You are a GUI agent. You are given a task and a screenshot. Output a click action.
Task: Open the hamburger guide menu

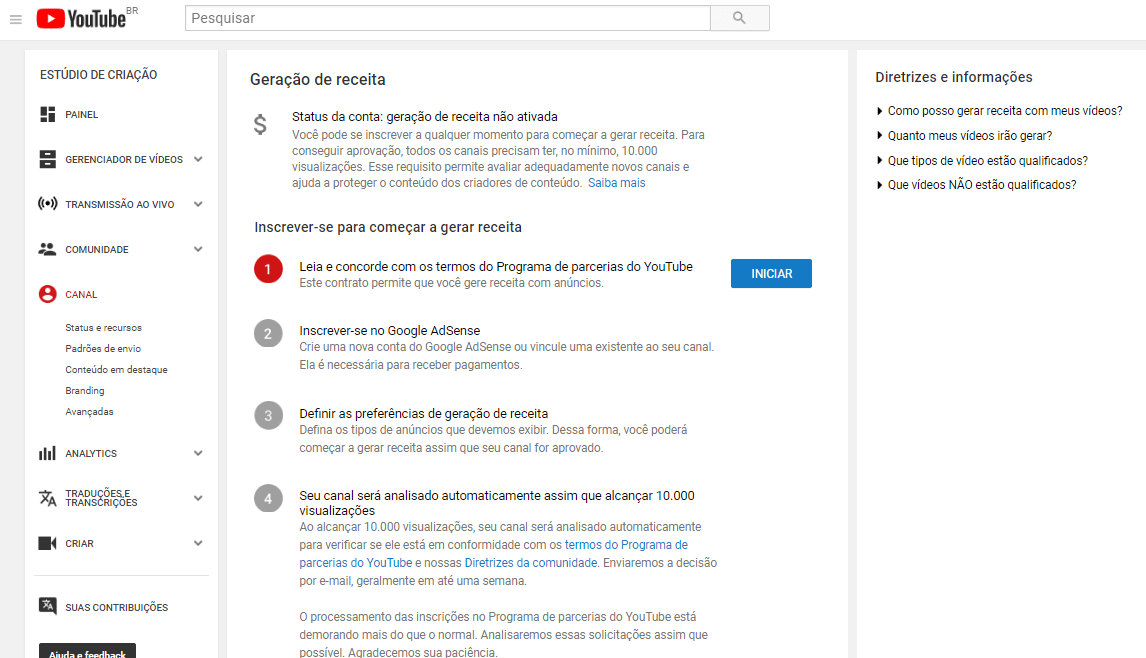15,19
